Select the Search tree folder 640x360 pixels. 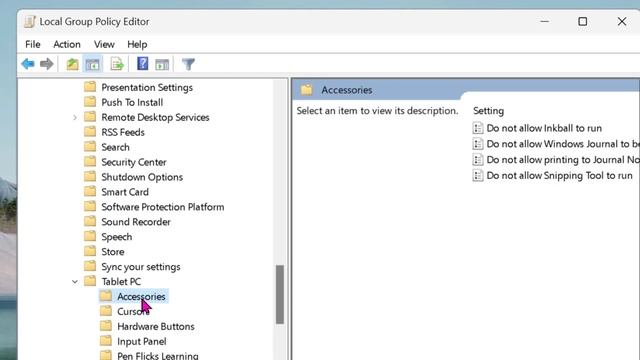click(x=116, y=147)
